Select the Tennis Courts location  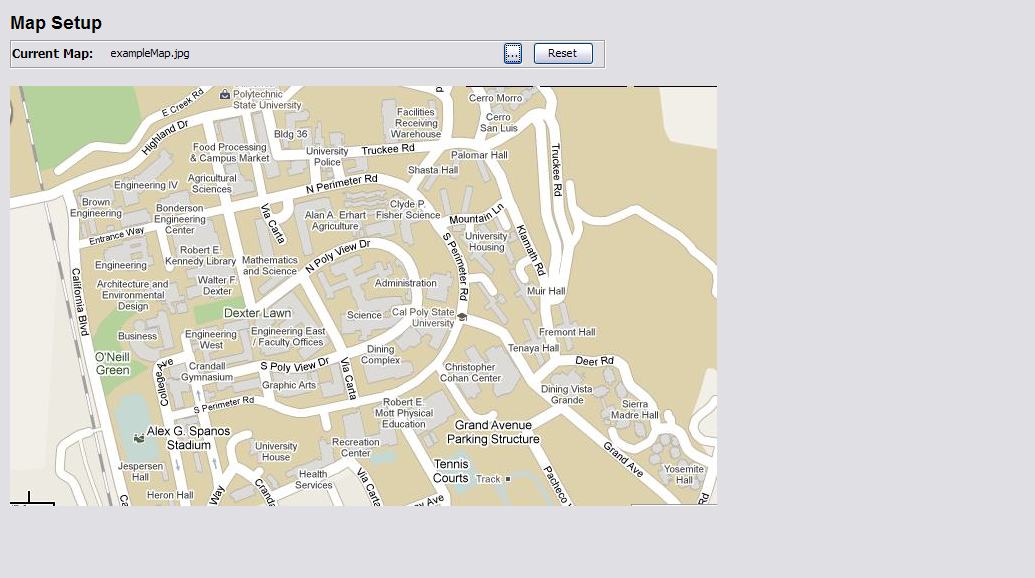(x=451, y=471)
